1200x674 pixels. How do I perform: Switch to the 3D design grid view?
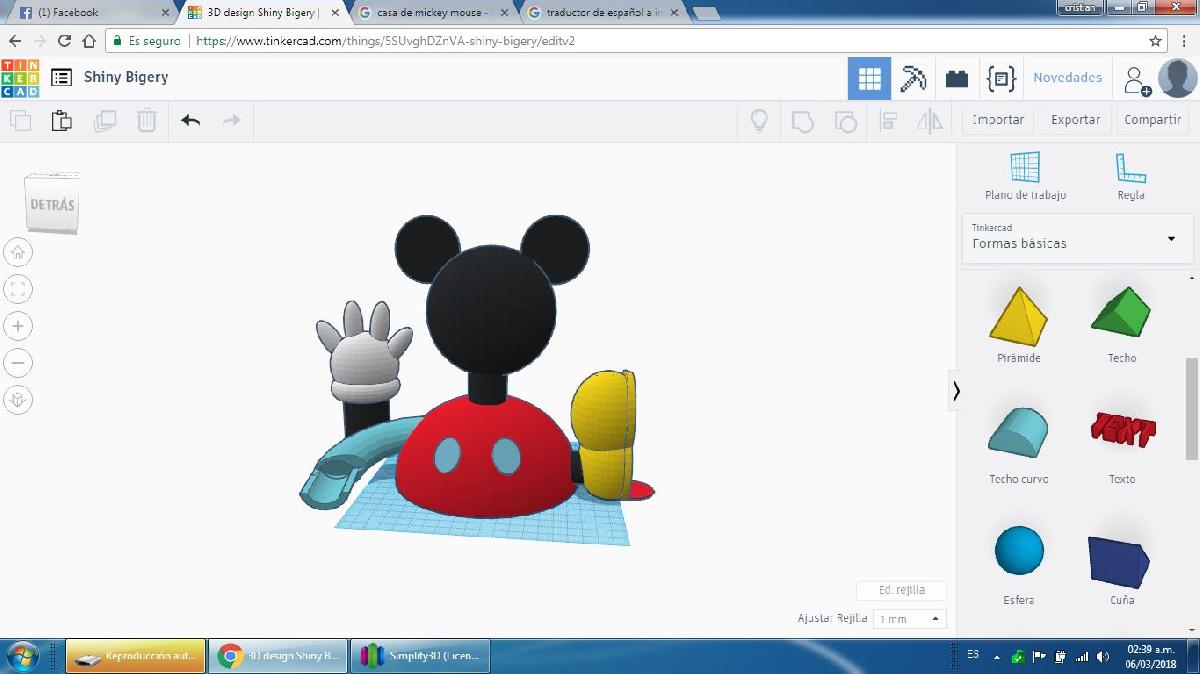869,78
